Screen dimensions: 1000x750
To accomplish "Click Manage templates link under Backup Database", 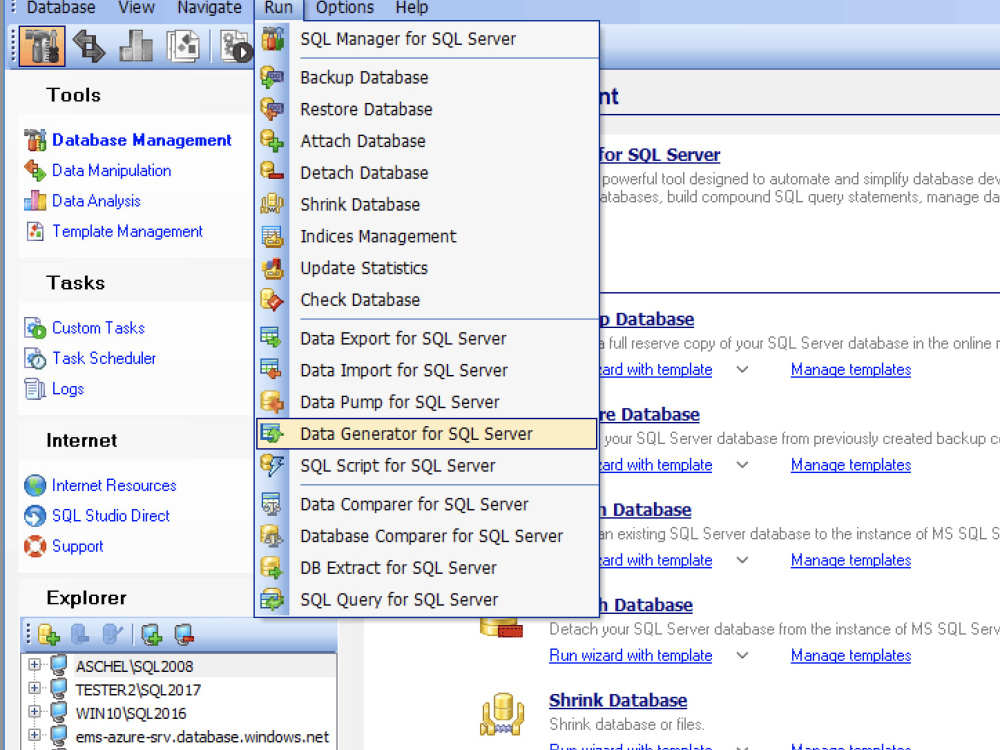I will (851, 369).
